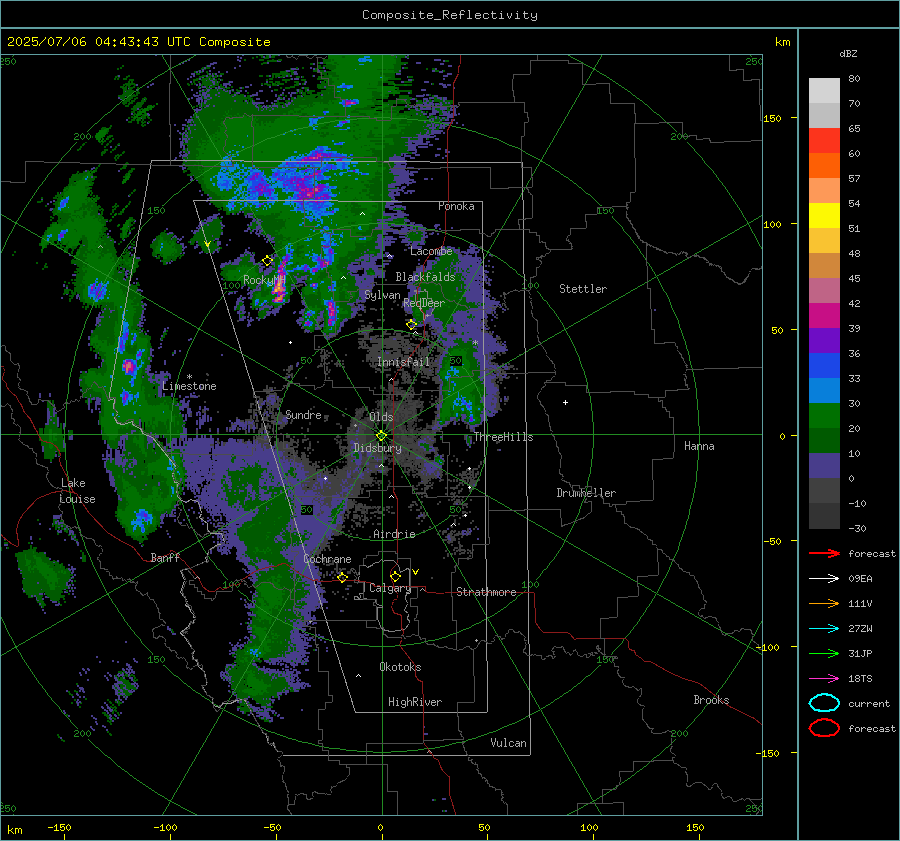Select the red 60-65 dBZ swatch
Screen dimensions: 900x841
[824, 141]
